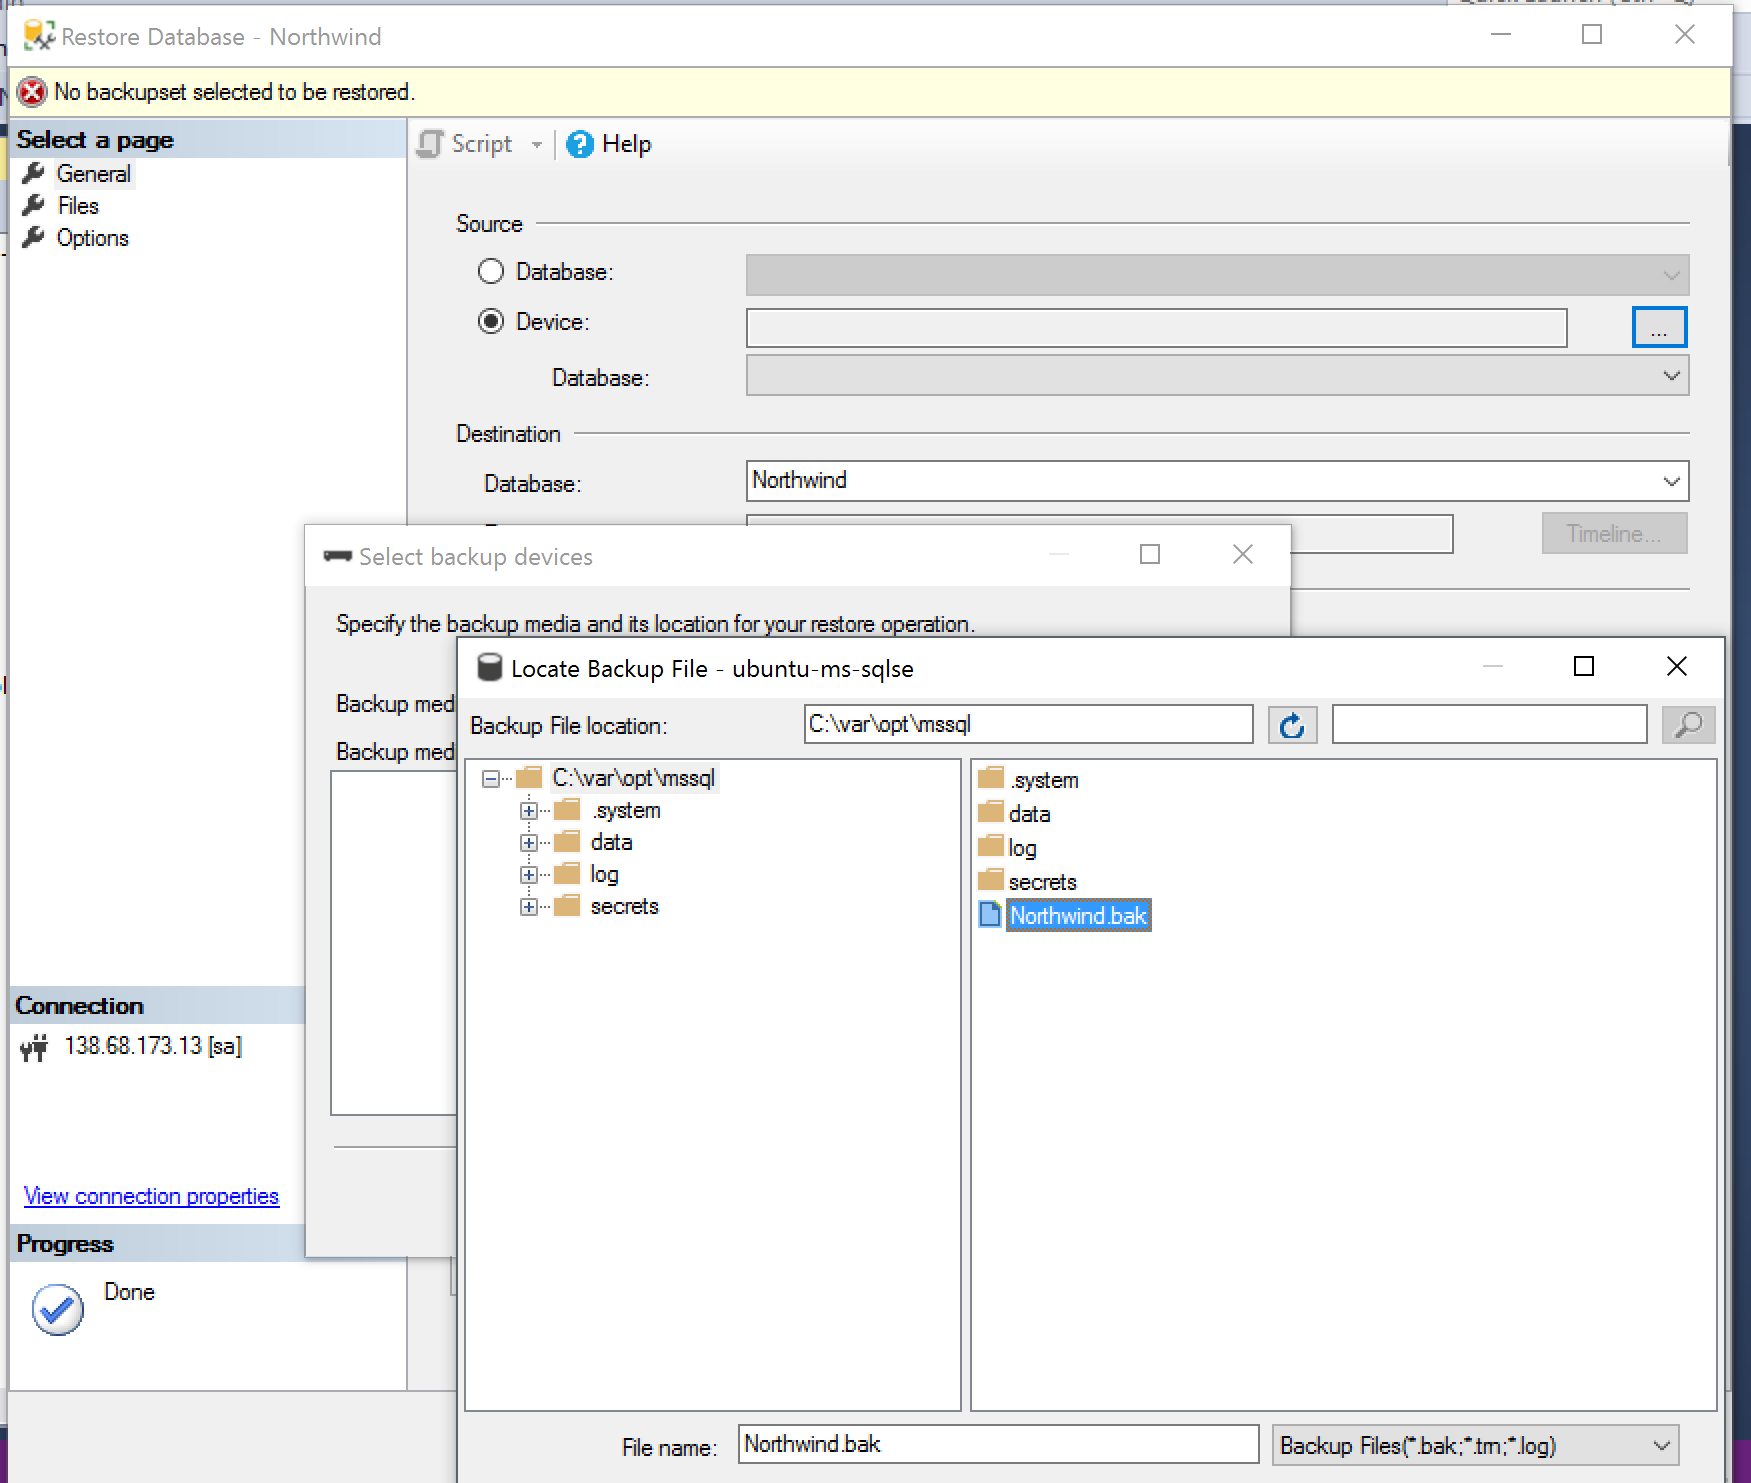Screen dimensions: 1751x1483
Task: Click the refresh icon beside Backup File location
Action: (1291, 725)
